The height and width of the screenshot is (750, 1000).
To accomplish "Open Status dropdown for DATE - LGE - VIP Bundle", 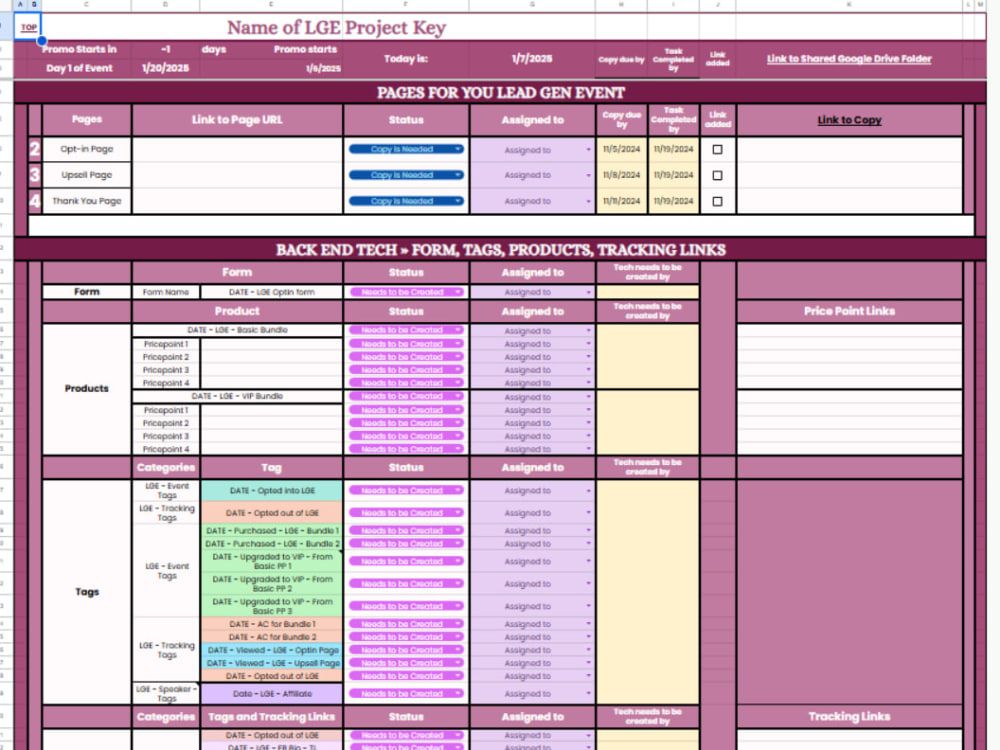I will click(x=406, y=396).
